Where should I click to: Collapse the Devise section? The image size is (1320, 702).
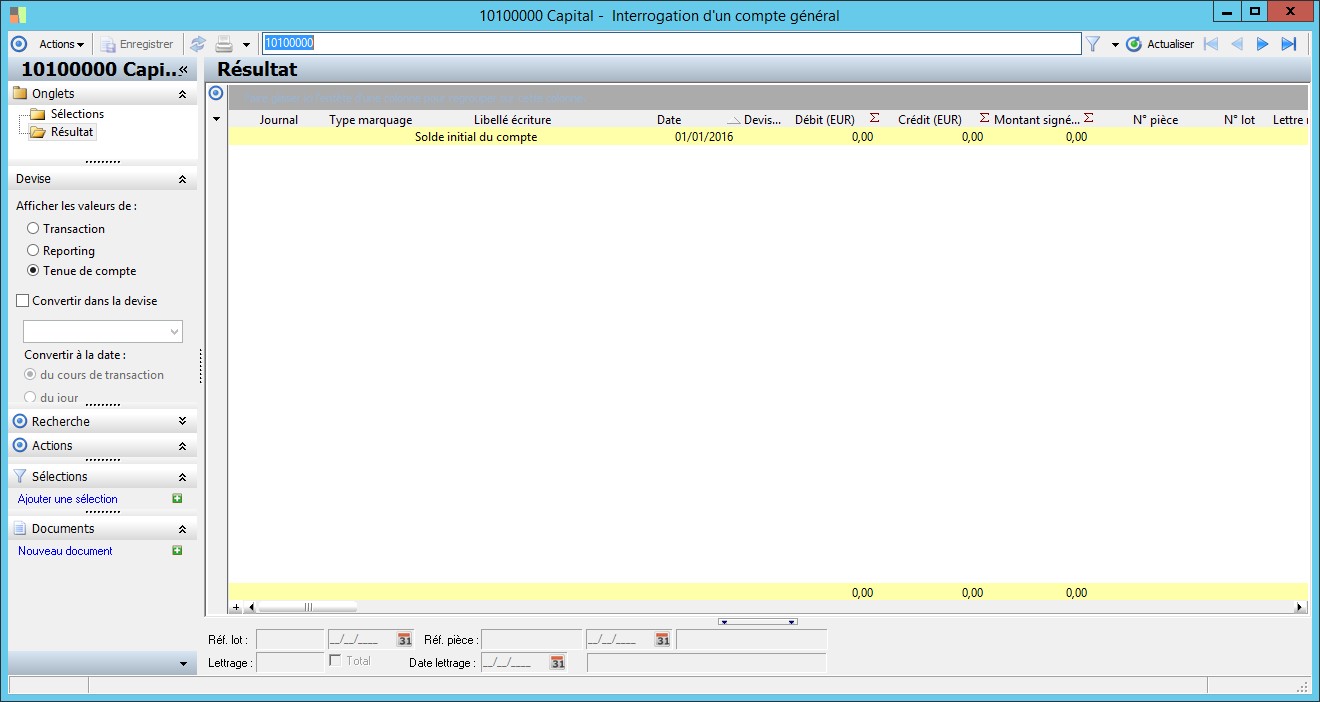pyautogui.click(x=182, y=179)
